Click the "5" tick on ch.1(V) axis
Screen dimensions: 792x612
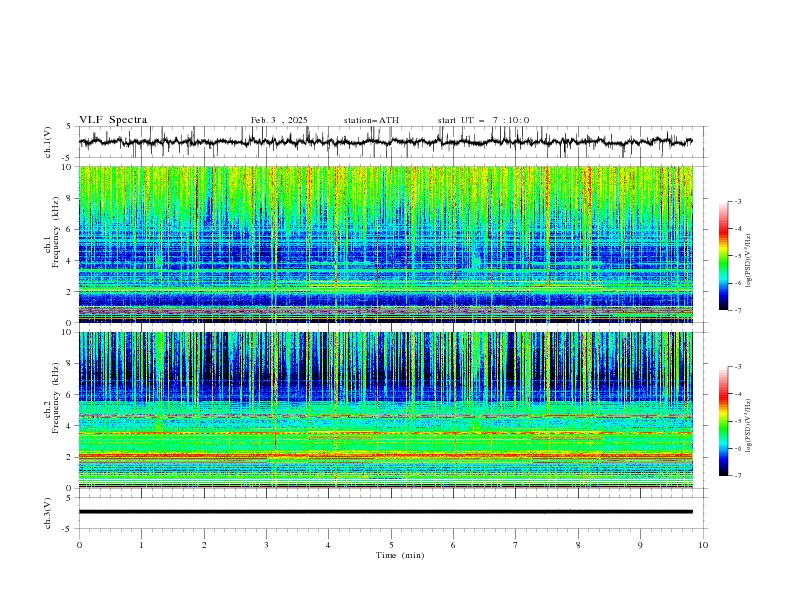[x=69, y=127]
